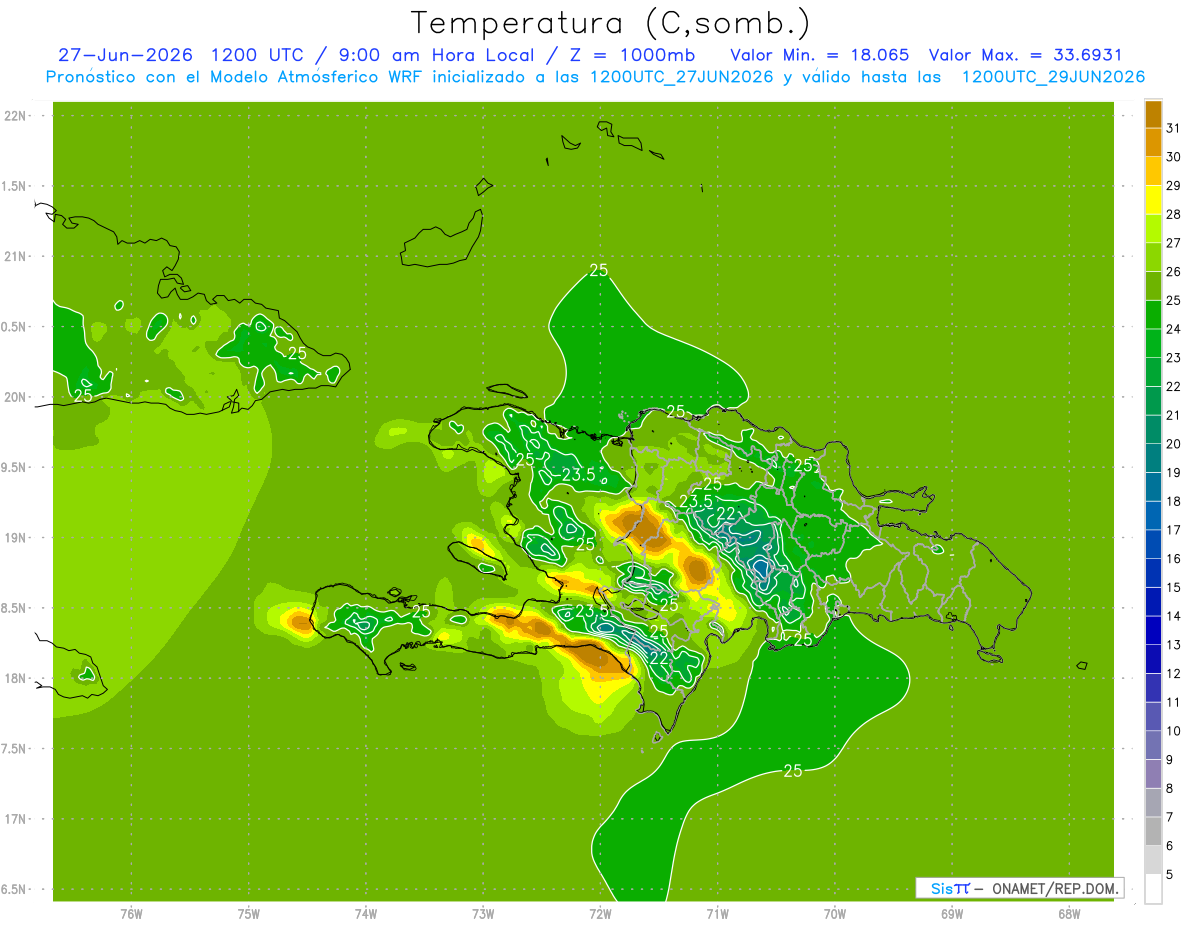The image size is (1200, 927).
Task: Pick the grey legend swatch between 6 and 7
Action: (x=1153, y=831)
